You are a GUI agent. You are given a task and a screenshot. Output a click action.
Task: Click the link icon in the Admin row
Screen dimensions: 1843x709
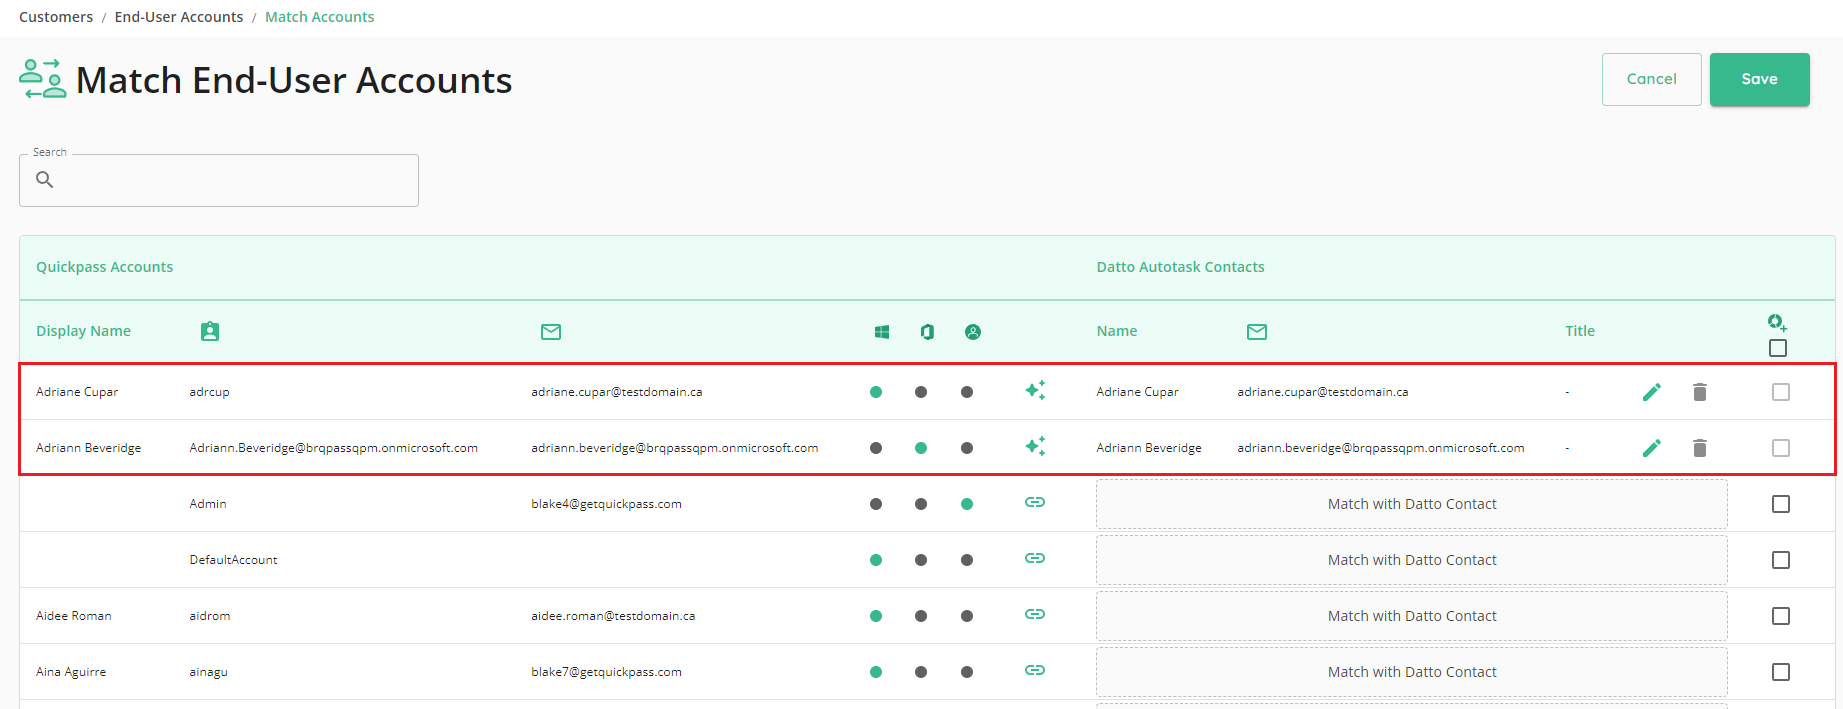[1035, 502]
